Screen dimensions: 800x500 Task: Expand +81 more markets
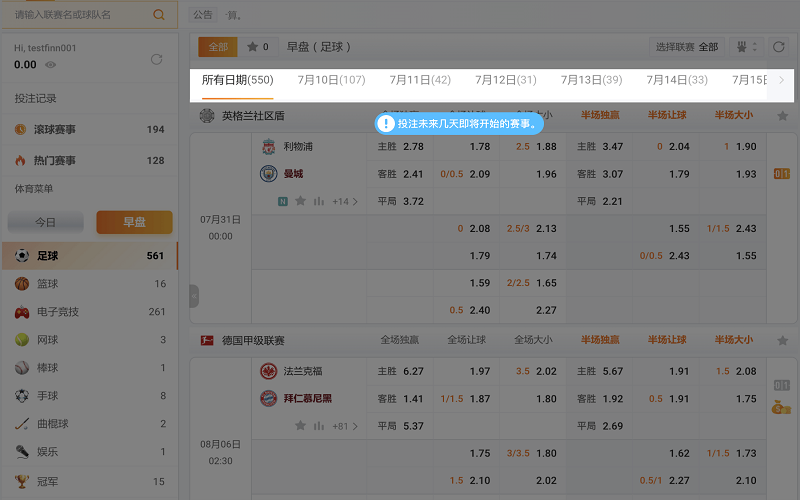point(345,426)
